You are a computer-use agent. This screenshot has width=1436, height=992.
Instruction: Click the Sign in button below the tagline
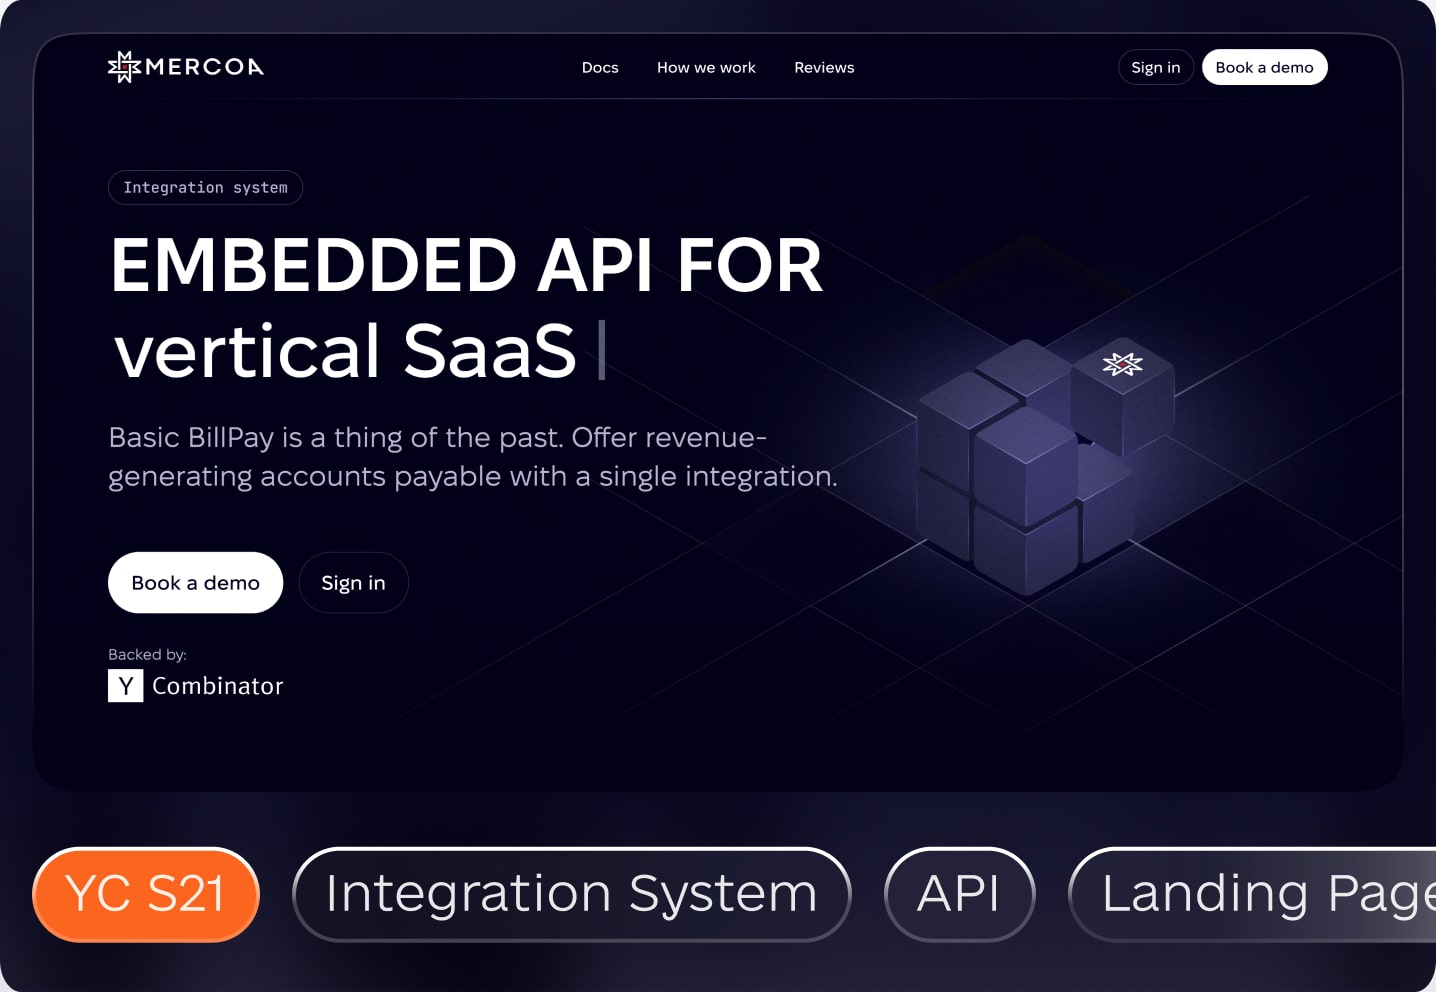(x=353, y=582)
